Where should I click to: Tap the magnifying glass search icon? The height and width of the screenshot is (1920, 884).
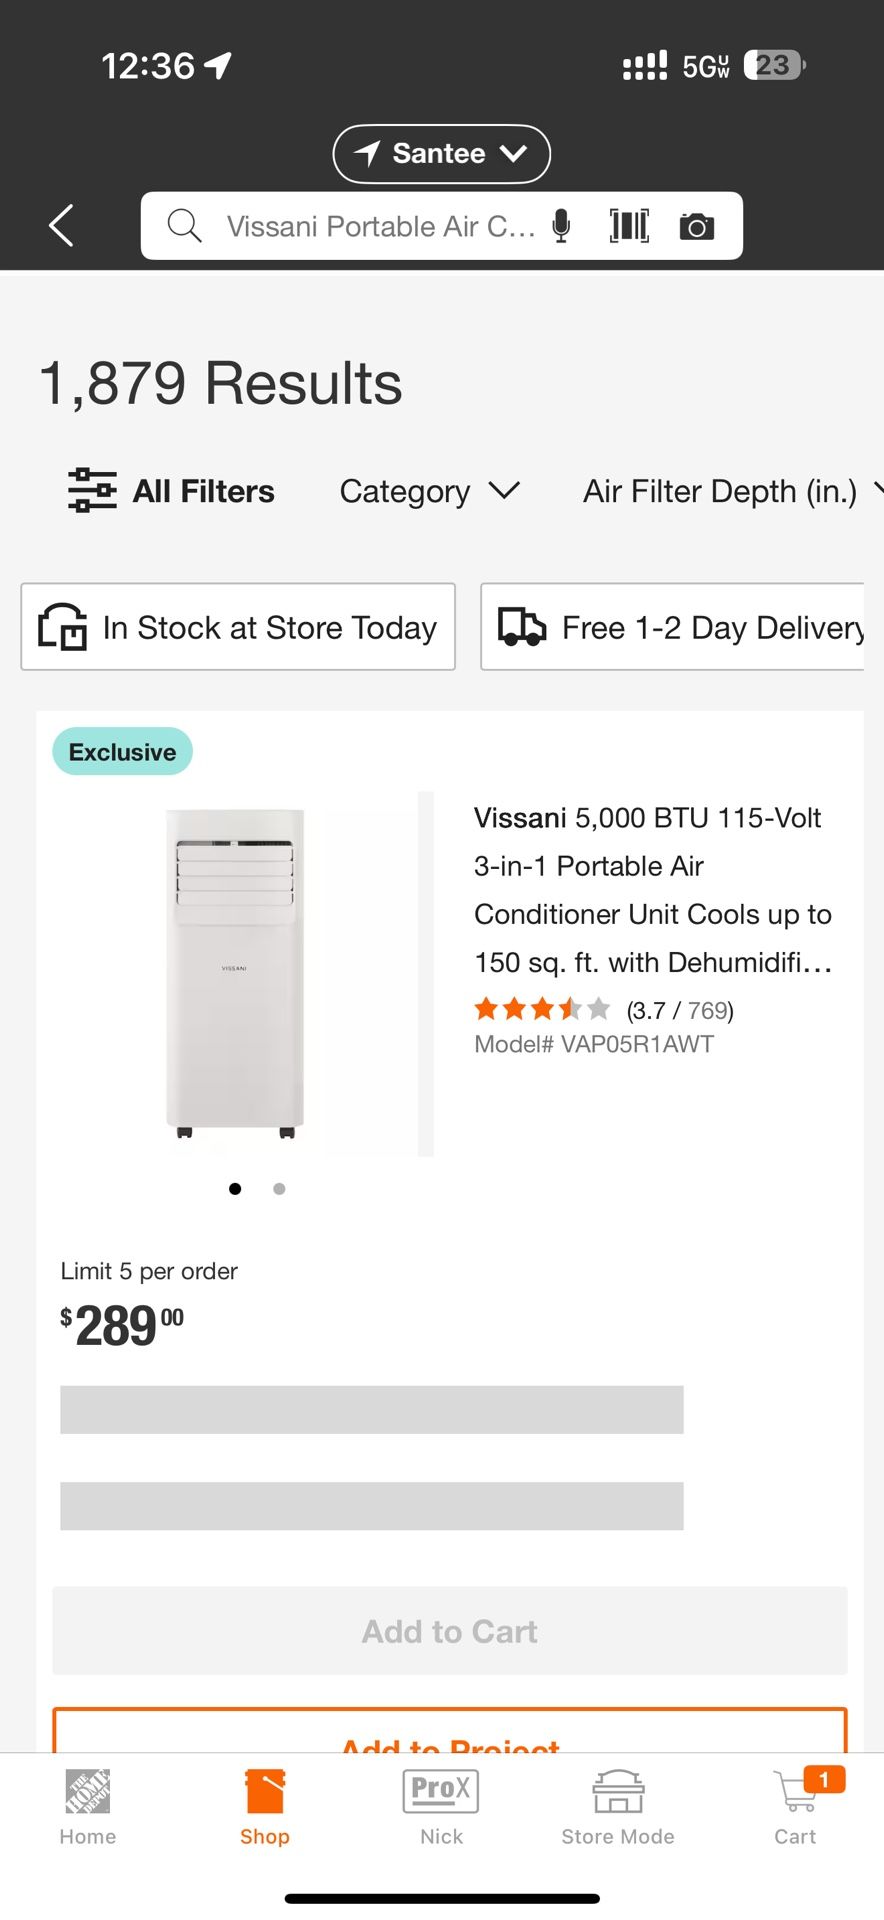pos(184,226)
